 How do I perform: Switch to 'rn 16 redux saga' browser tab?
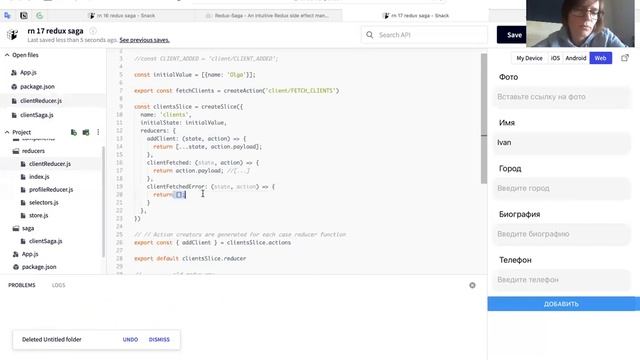[122, 16]
